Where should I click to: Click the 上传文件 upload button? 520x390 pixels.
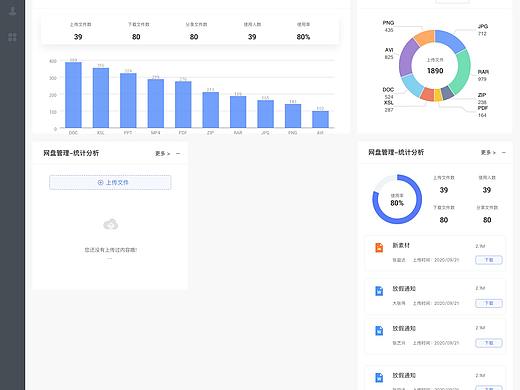pos(110,182)
